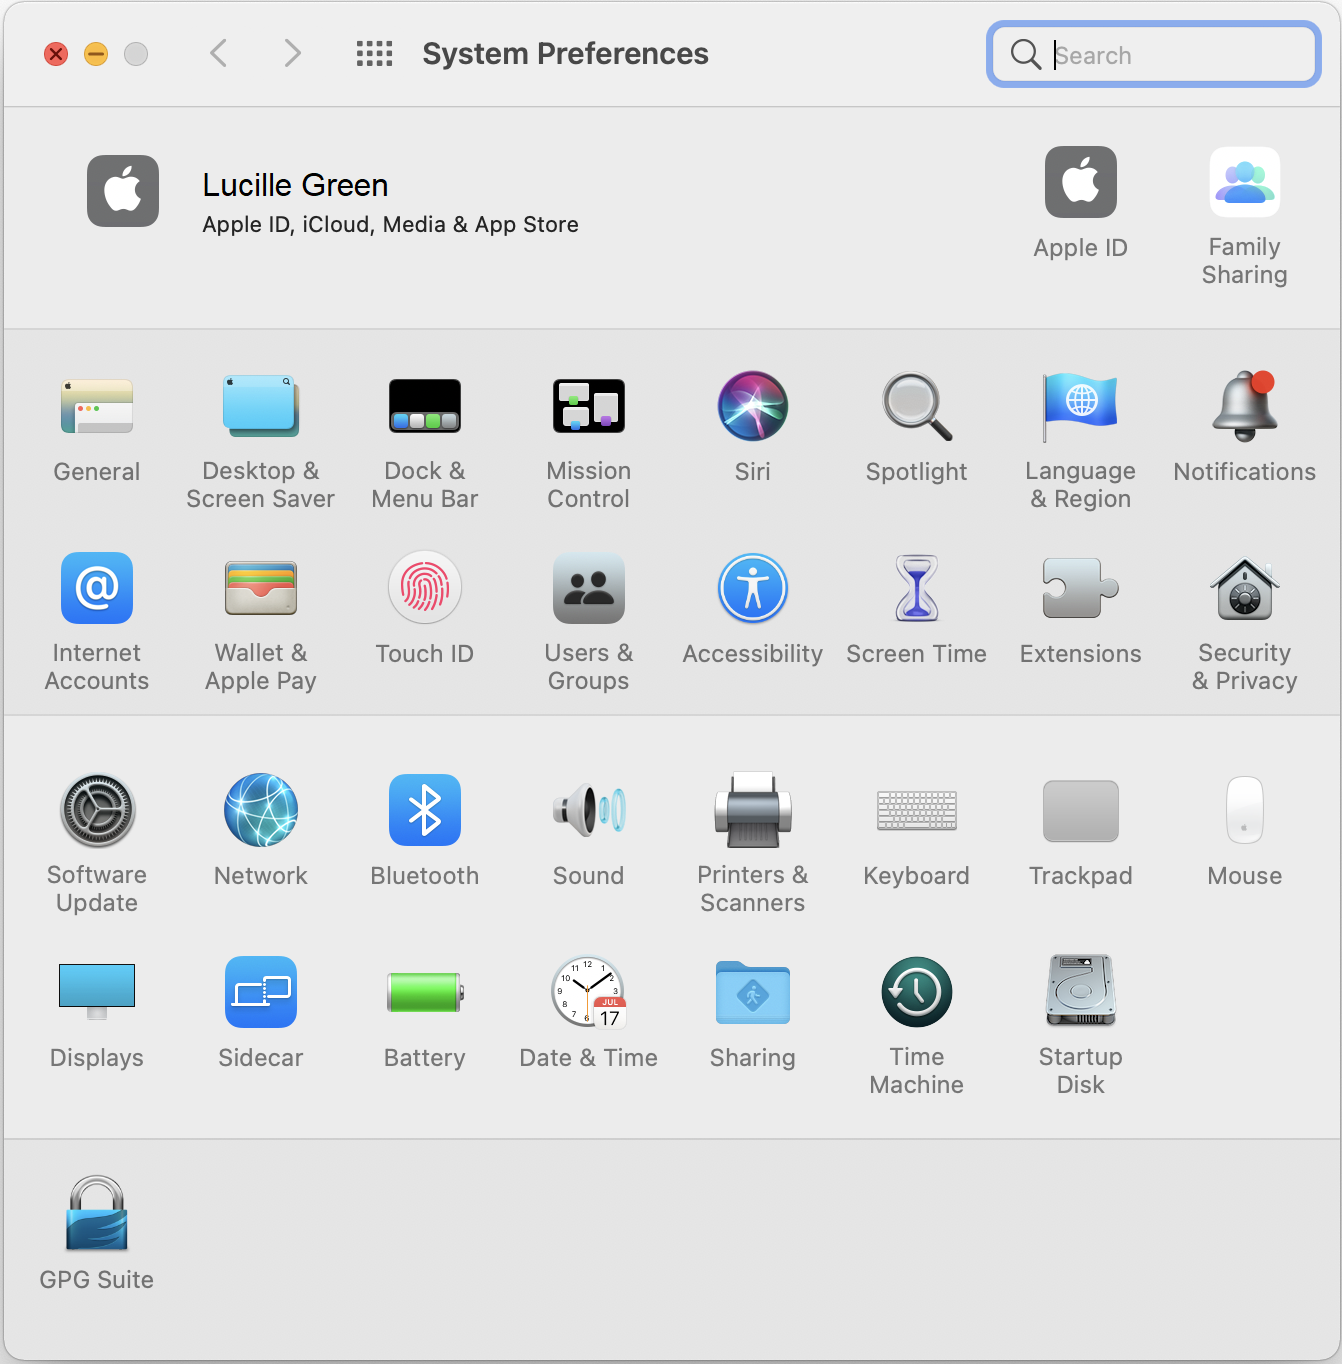Image resolution: width=1342 pixels, height=1364 pixels.
Task: Open Language & Region pane
Action: coord(1081,407)
